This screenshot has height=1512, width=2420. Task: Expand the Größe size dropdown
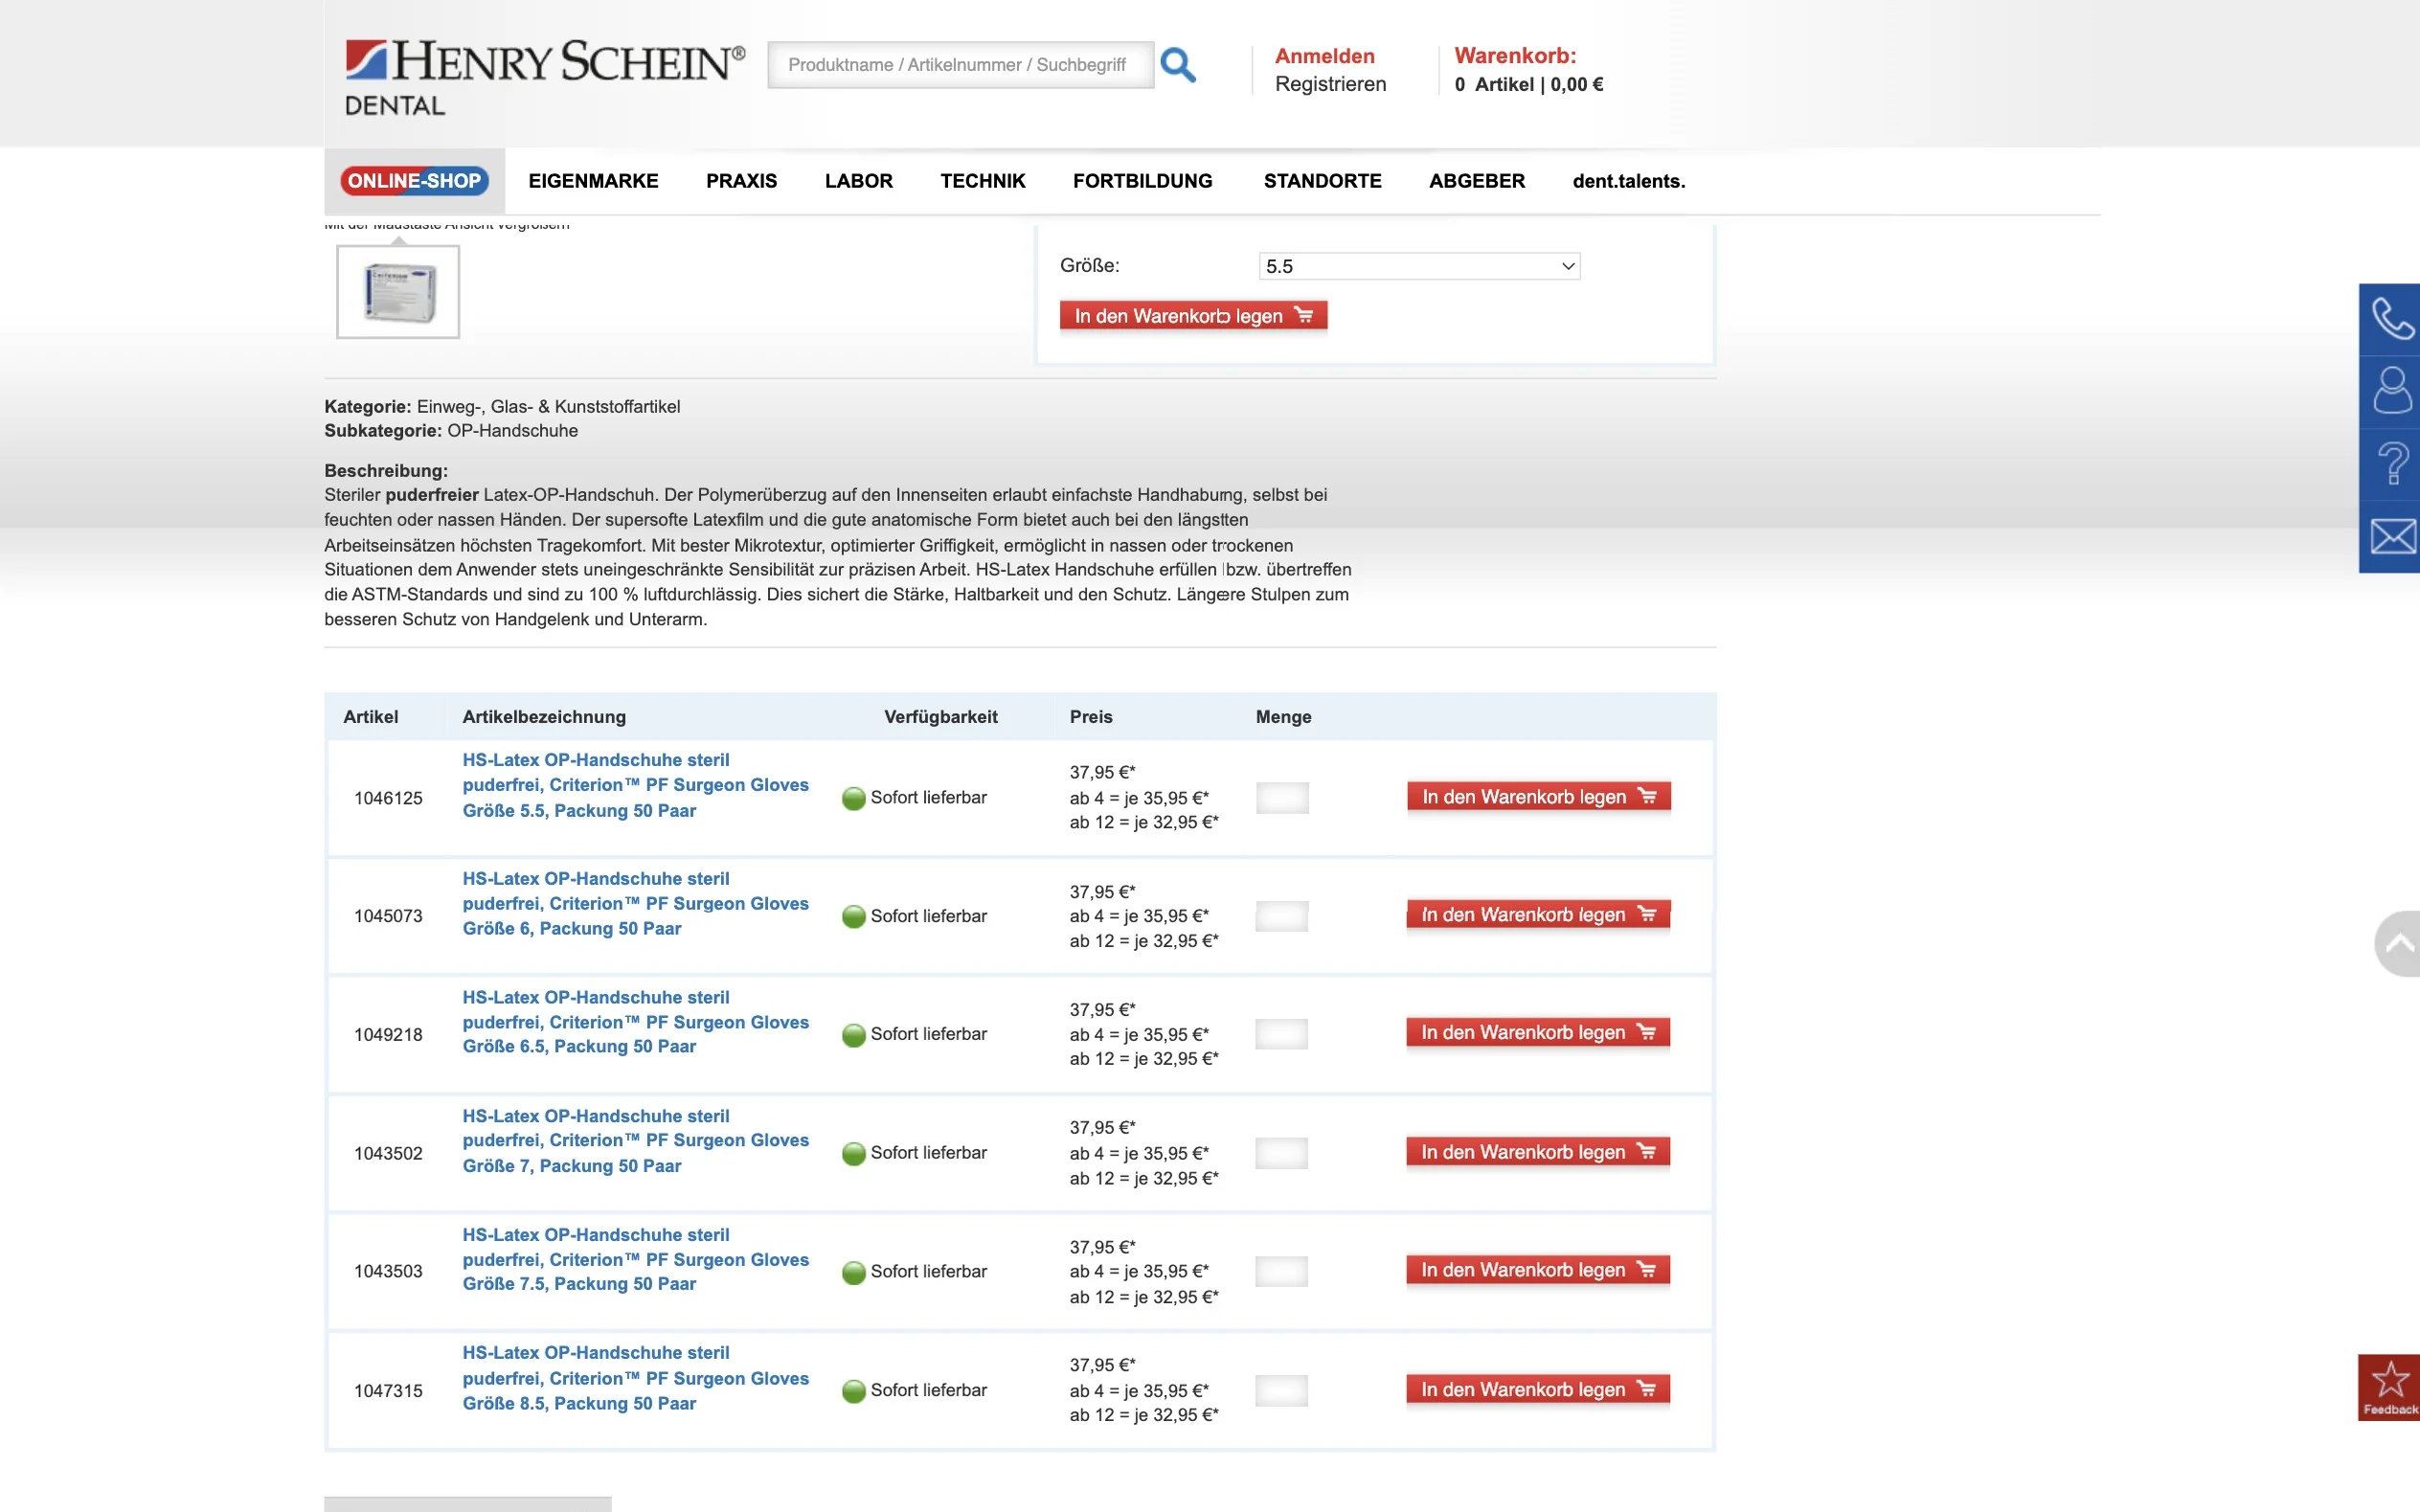pos(1419,266)
